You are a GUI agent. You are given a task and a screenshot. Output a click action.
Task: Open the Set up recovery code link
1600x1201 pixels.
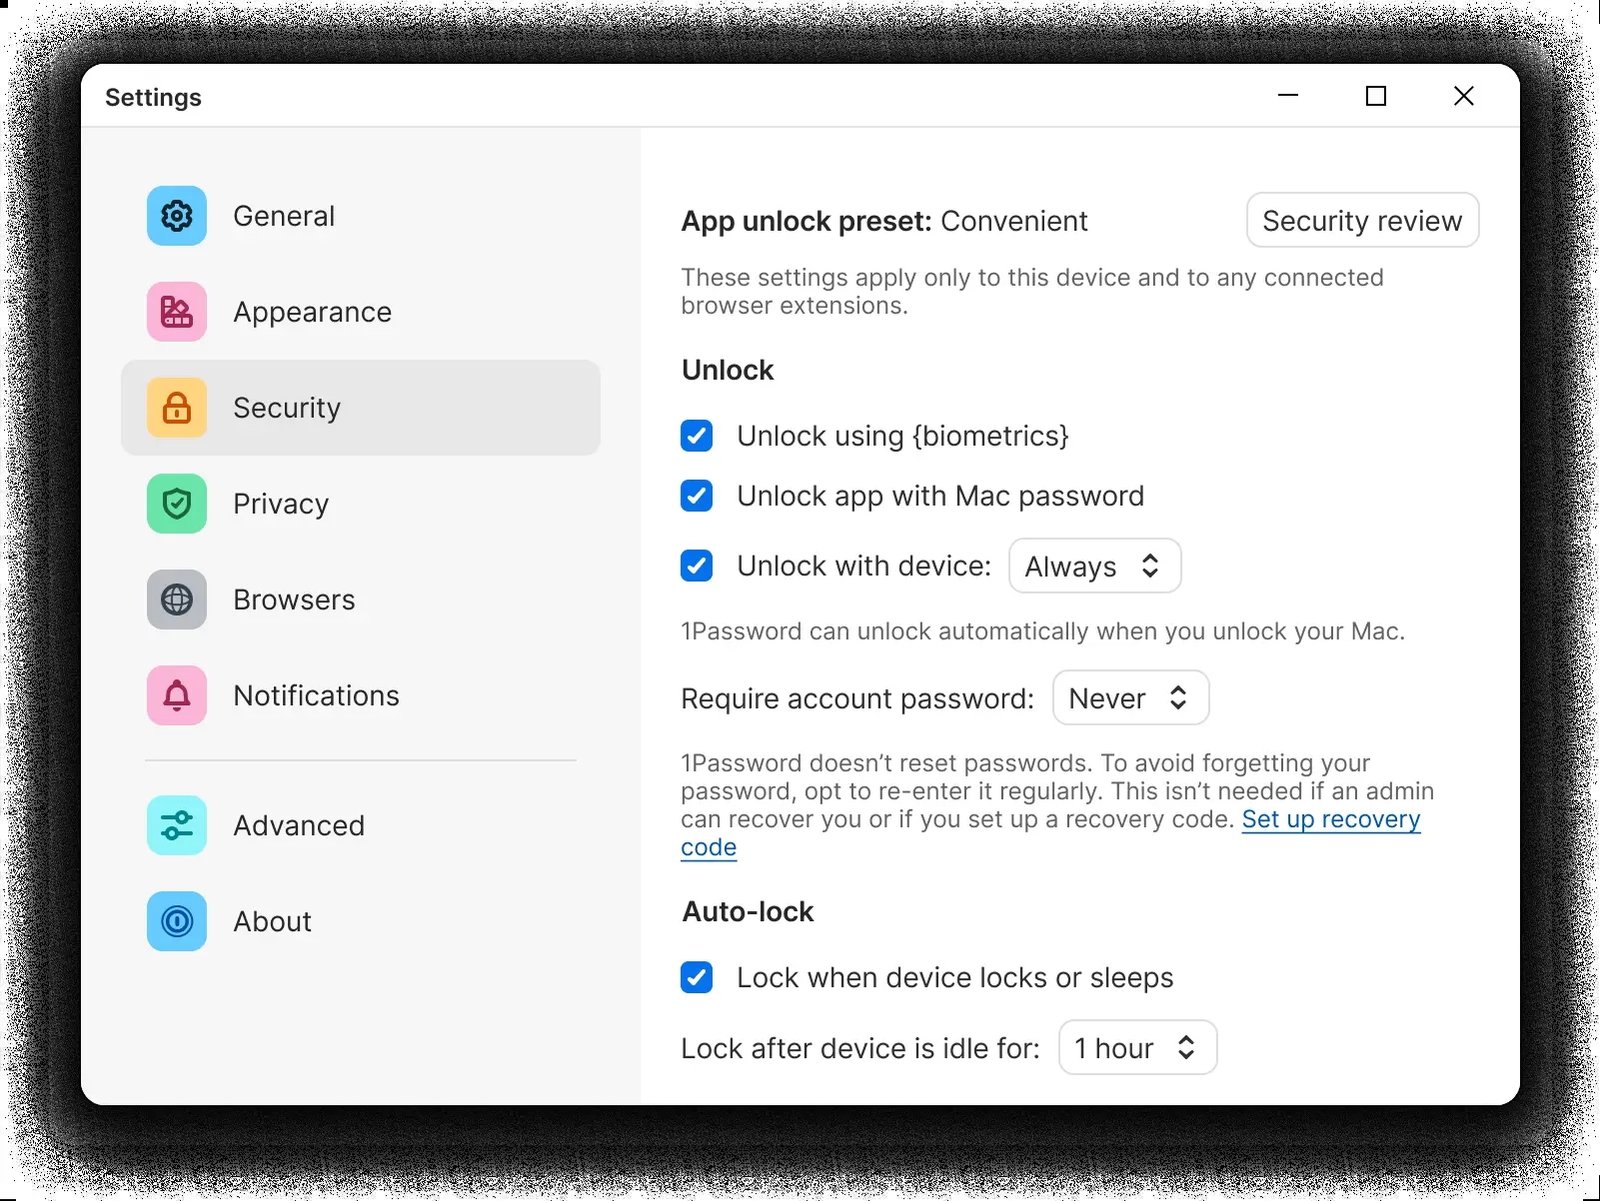tap(1330, 819)
